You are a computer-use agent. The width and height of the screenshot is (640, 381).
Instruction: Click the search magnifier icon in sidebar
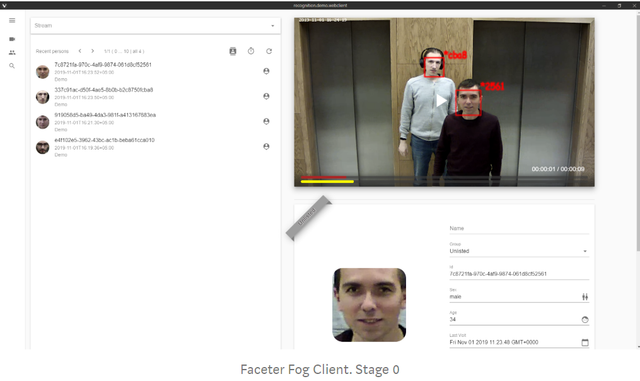(x=12, y=66)
